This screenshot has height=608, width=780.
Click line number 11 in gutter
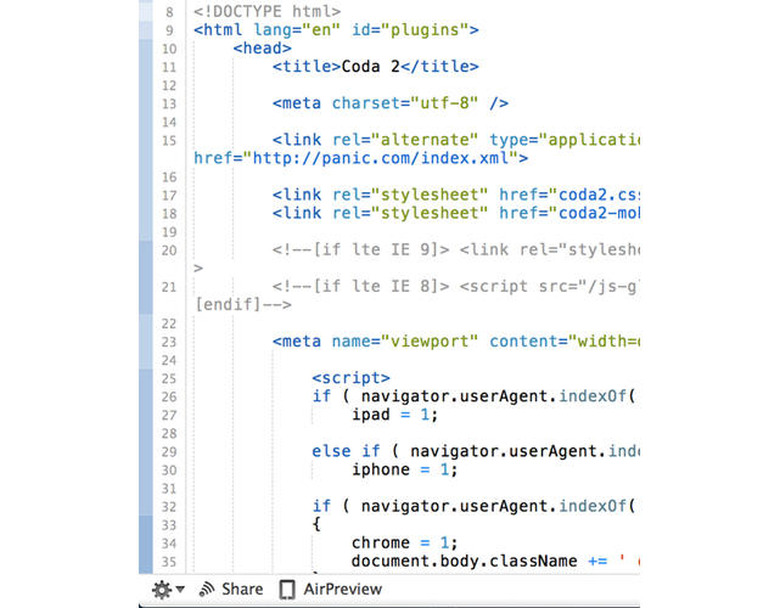tap(169, 67)
